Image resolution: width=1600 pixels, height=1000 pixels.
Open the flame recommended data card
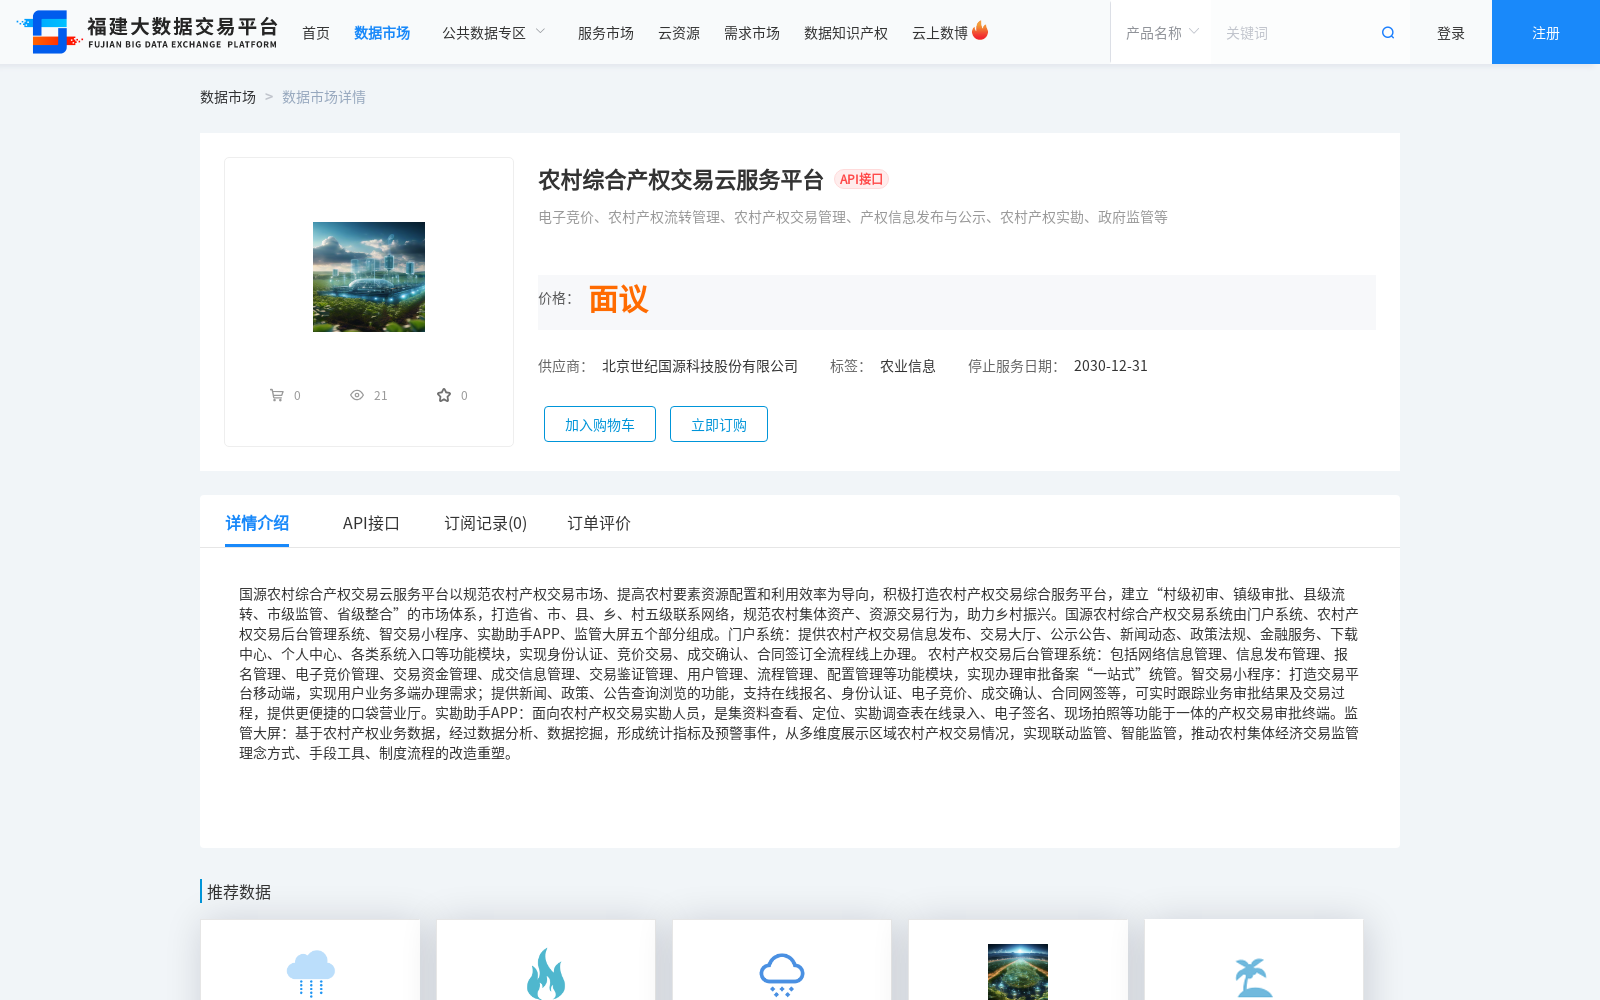(x=546, y=960)
